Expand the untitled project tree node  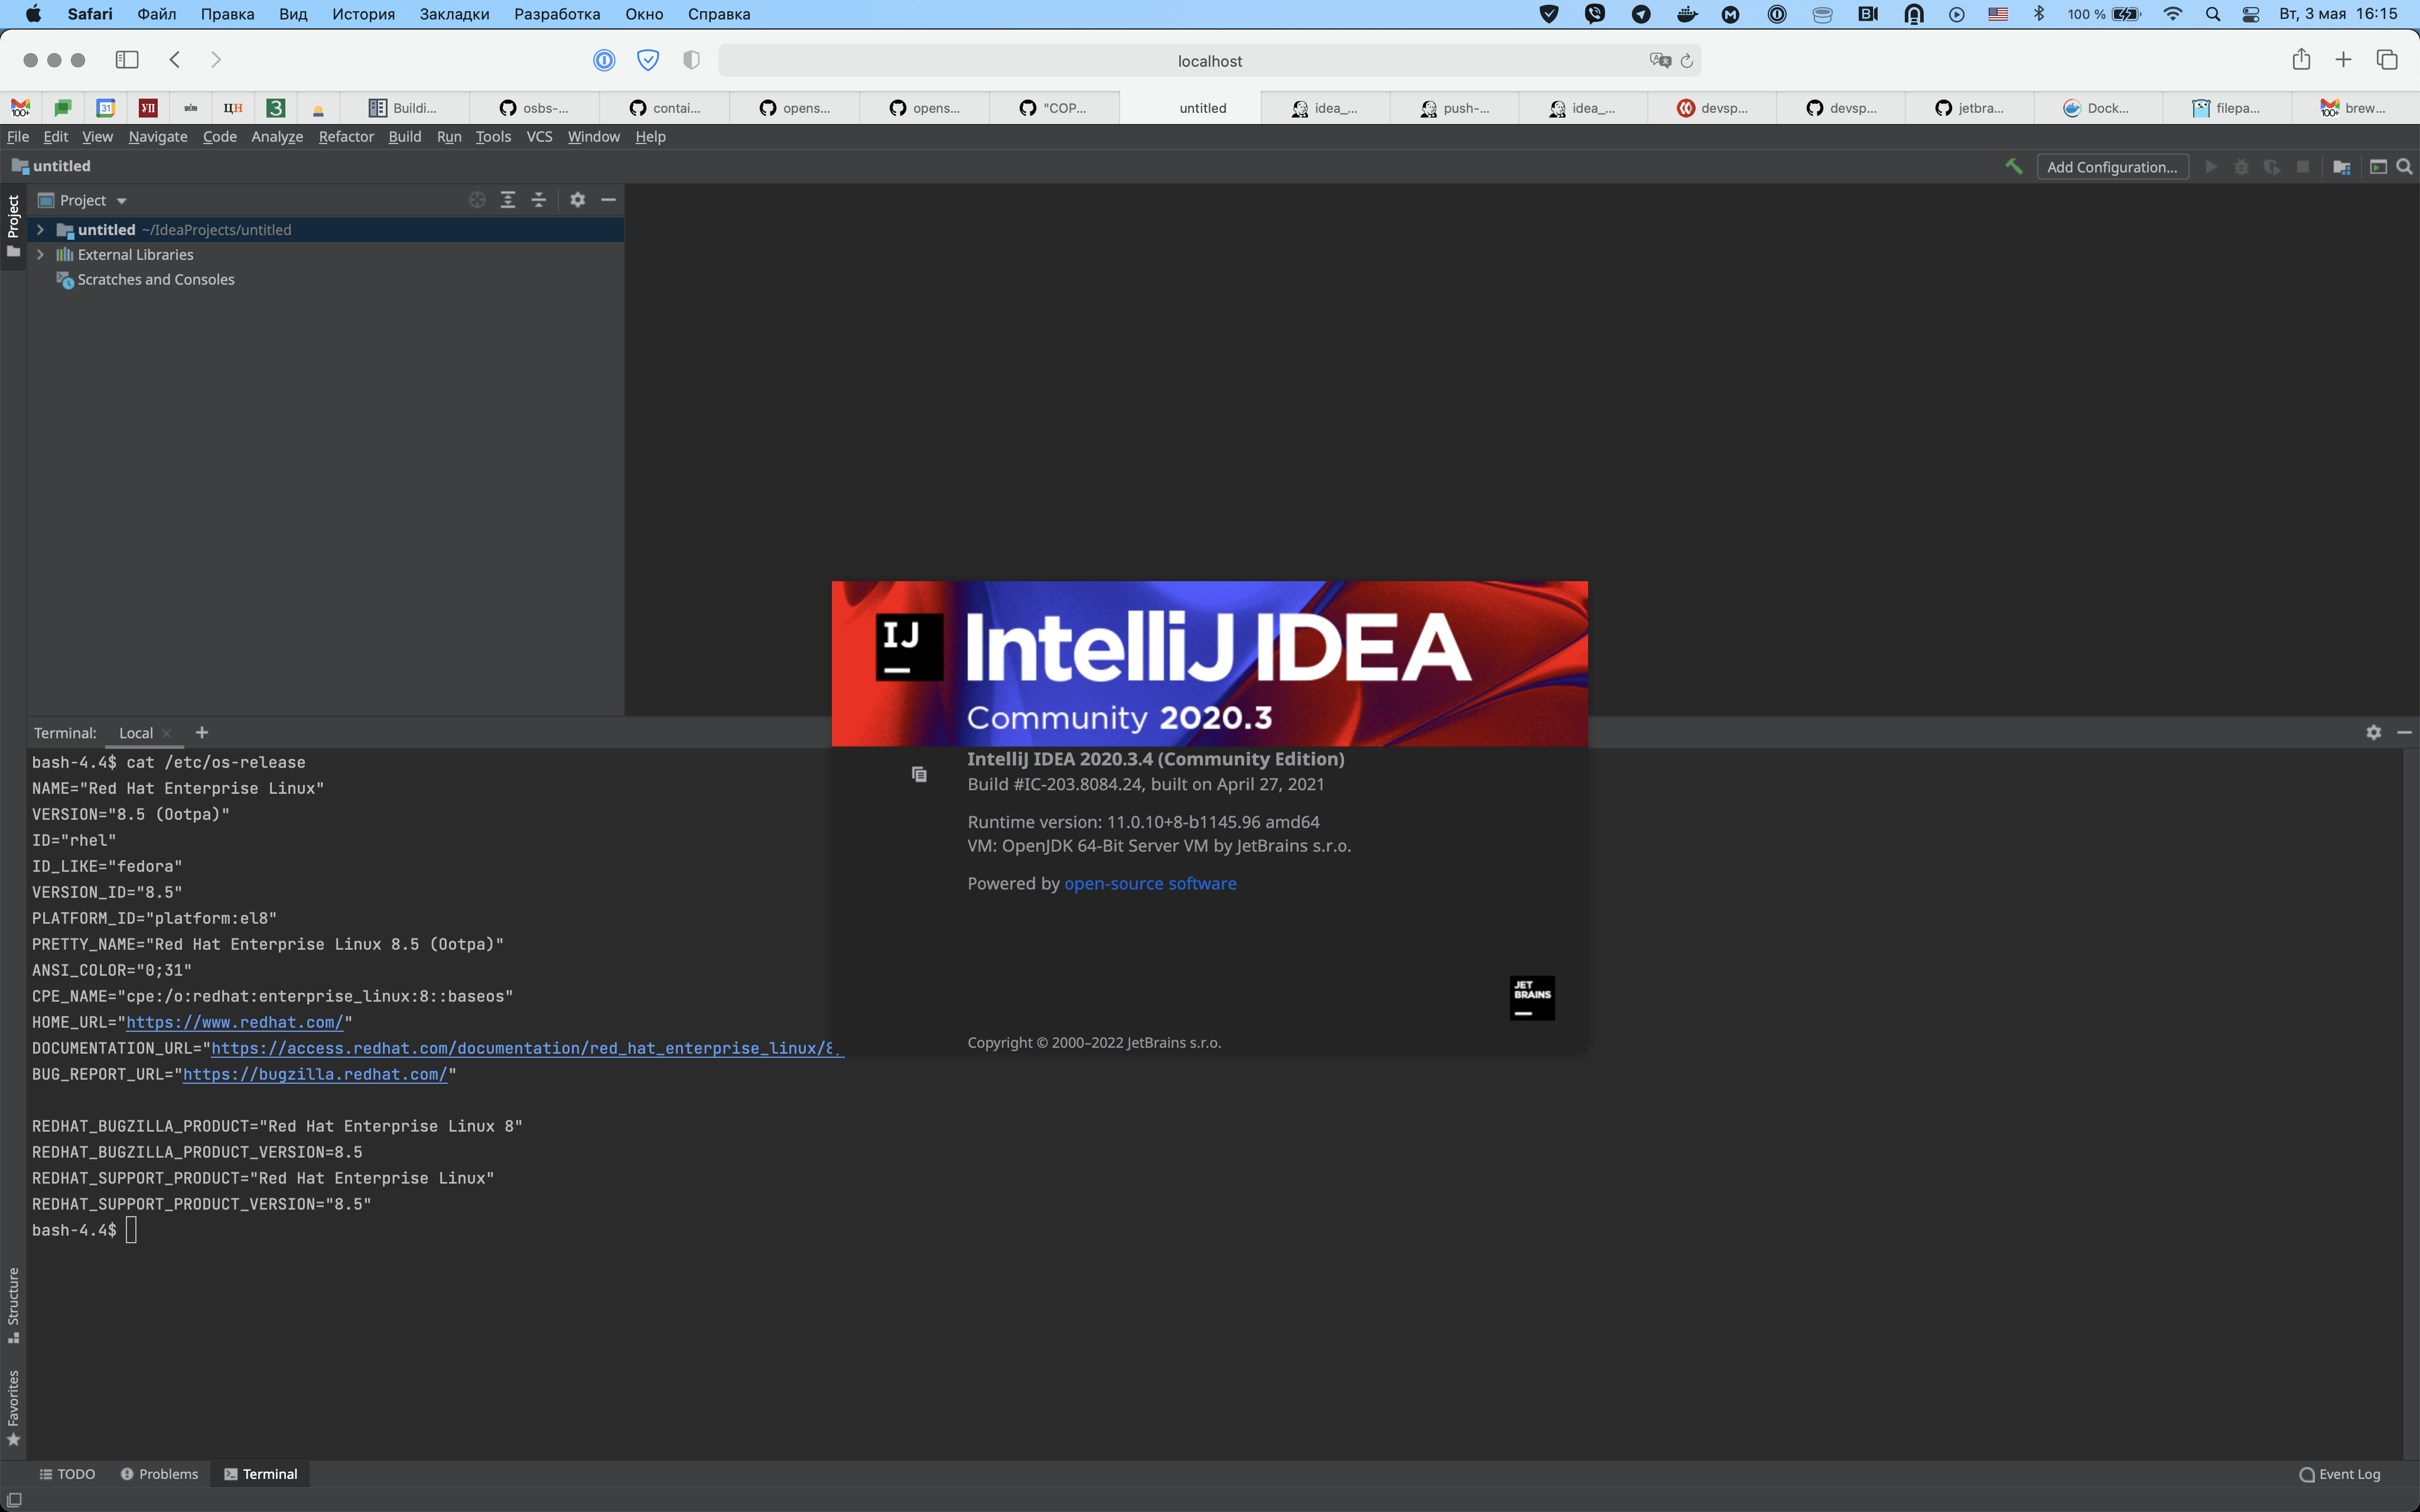(40, 230)
